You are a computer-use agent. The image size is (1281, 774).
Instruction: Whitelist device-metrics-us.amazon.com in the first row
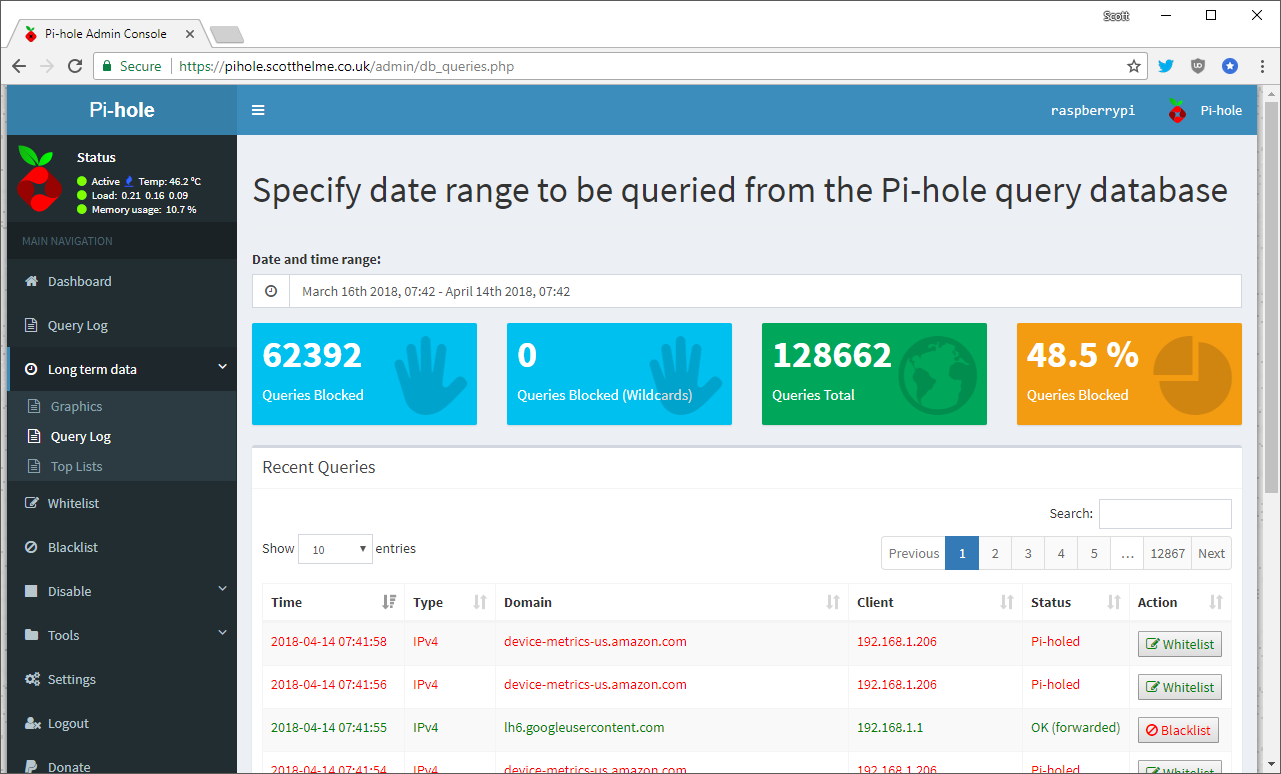pos(1179,644)
